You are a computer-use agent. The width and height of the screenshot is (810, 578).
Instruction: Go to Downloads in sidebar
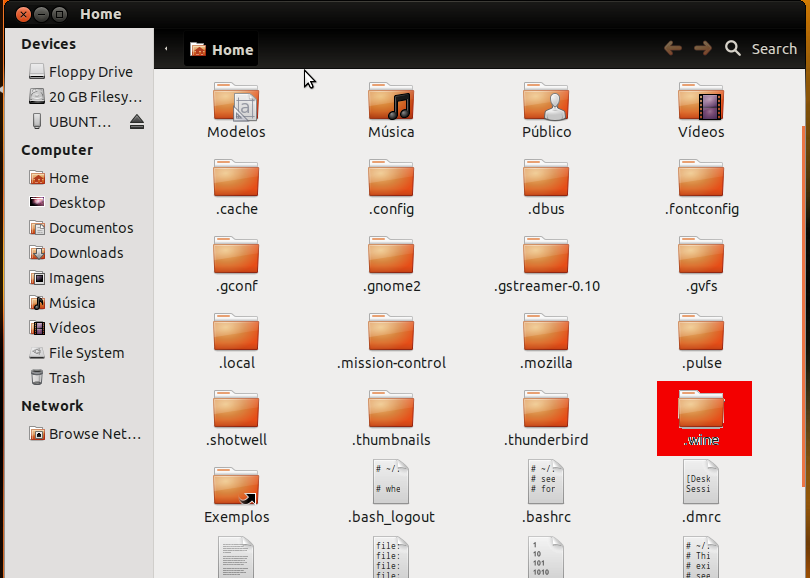pyautogui.click(x=76, y=253)
